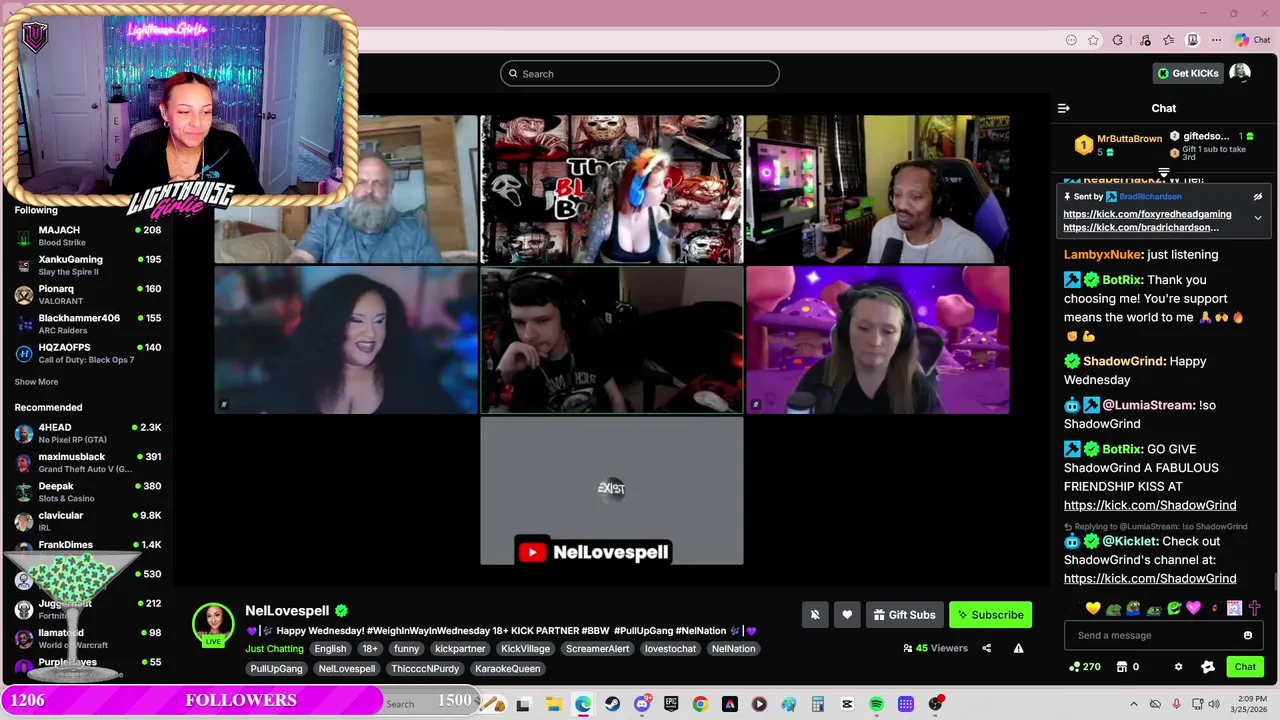Open the emoji picker in the message box
This screenshot has height=720, width=1280.
pos(1248,635)
